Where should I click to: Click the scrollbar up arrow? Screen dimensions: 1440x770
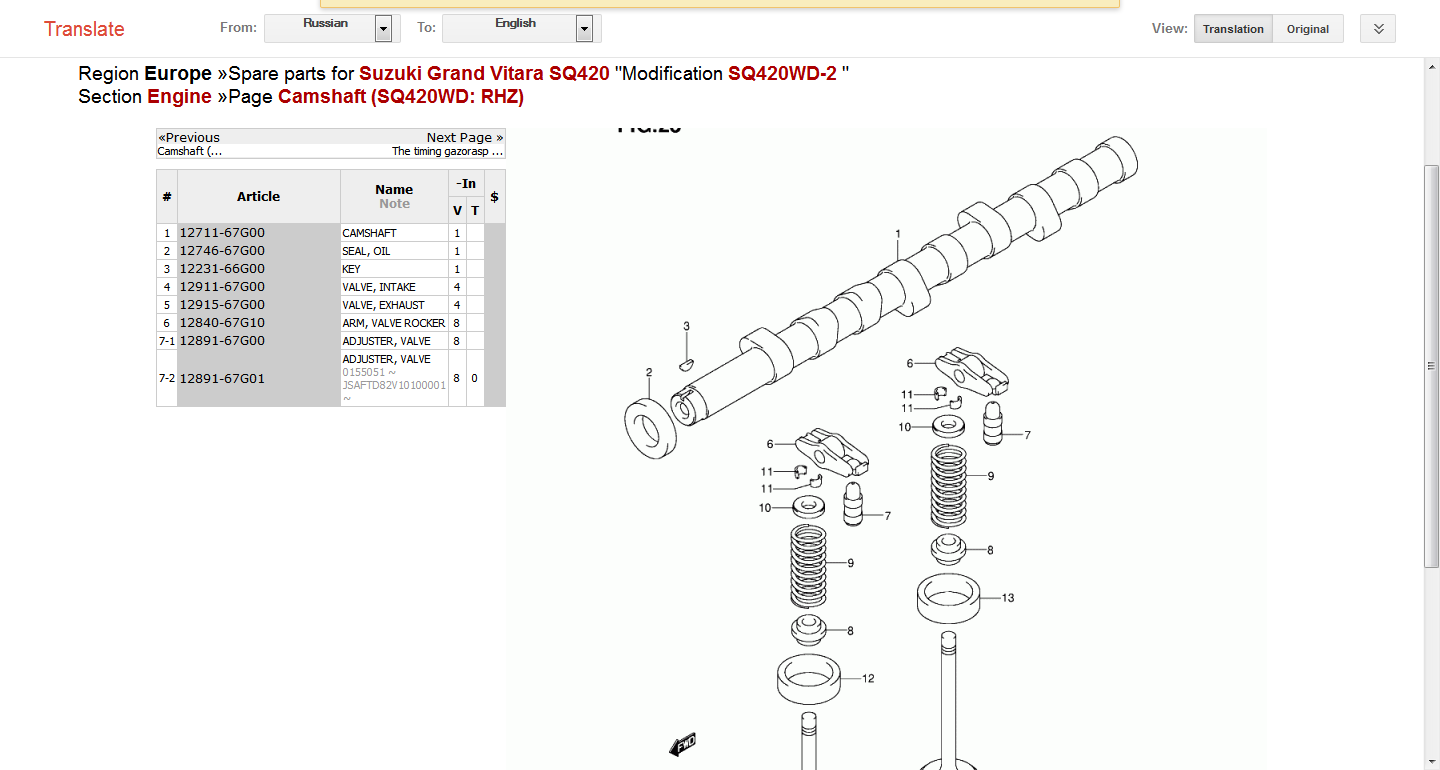pyautogui.click(x=1432, y=66)
